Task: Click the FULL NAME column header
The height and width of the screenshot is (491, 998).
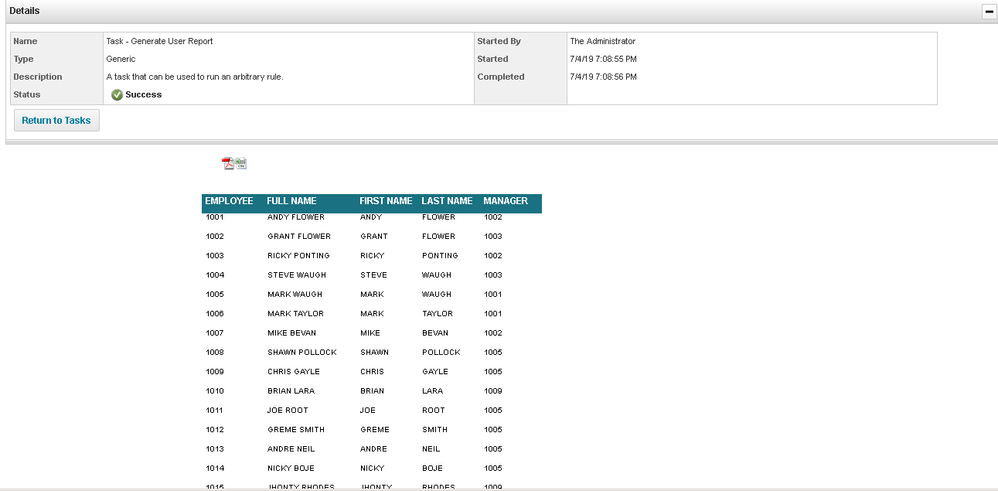Action: pos(291,201)
